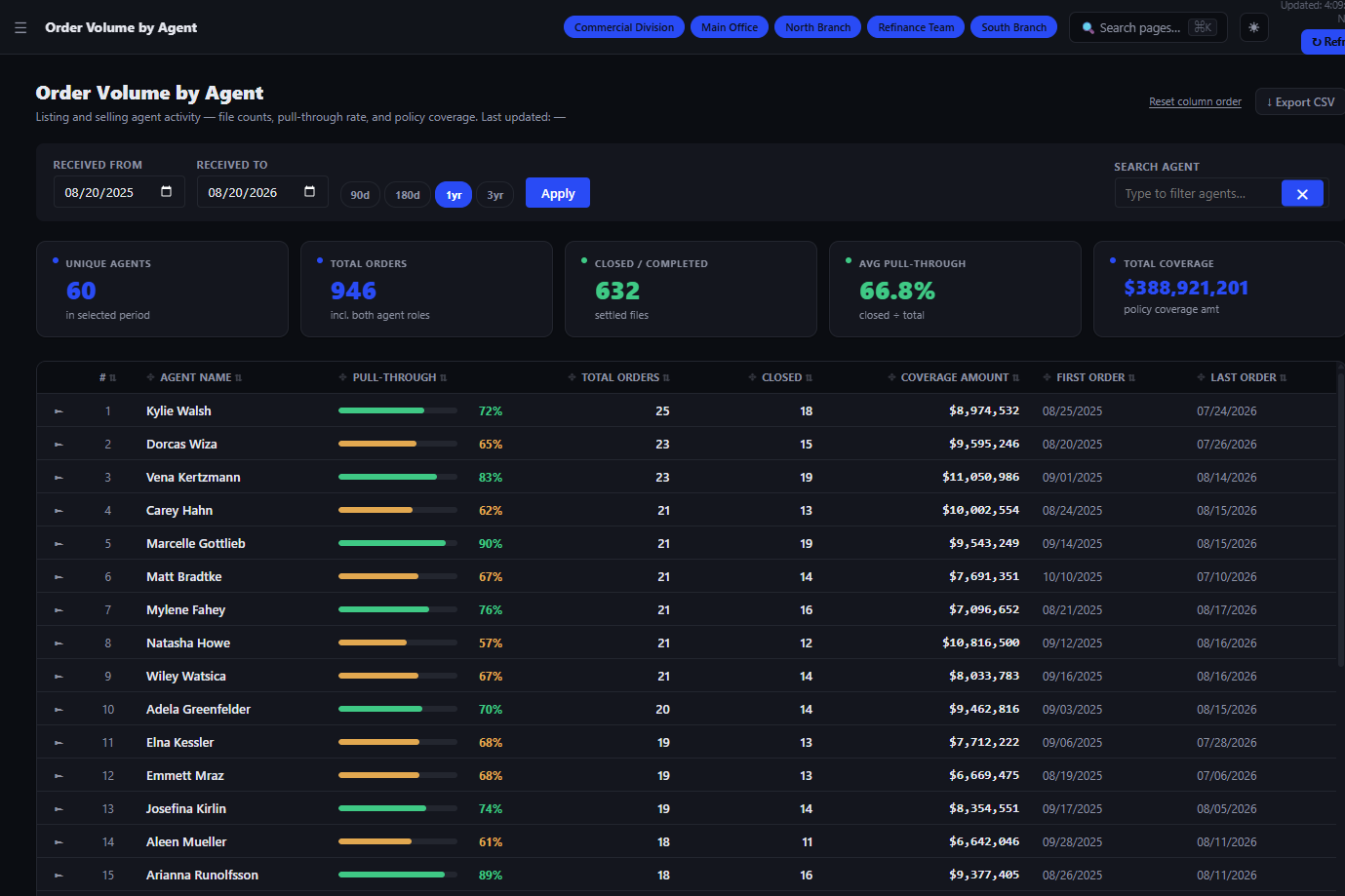Click Kylie Walsh's 72% pull-through bar
The height and width of the screenshot is (896, 1345).
(398, 411)
